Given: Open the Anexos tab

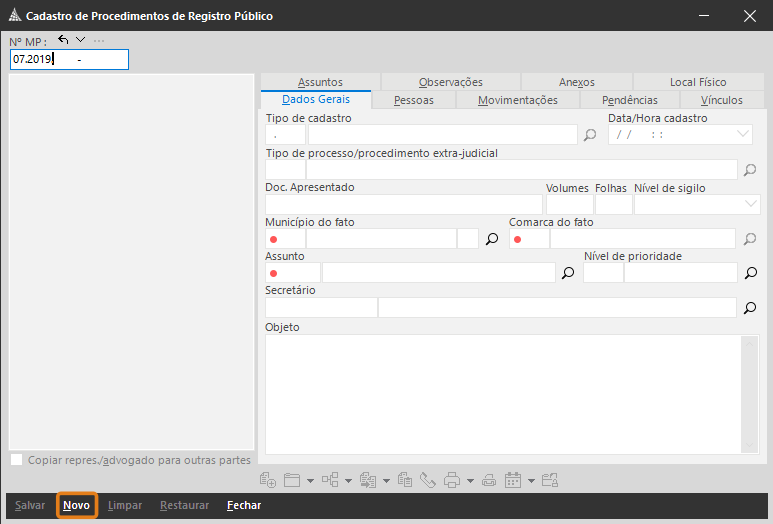Looking at the screenshot, I should click(576, 82).
